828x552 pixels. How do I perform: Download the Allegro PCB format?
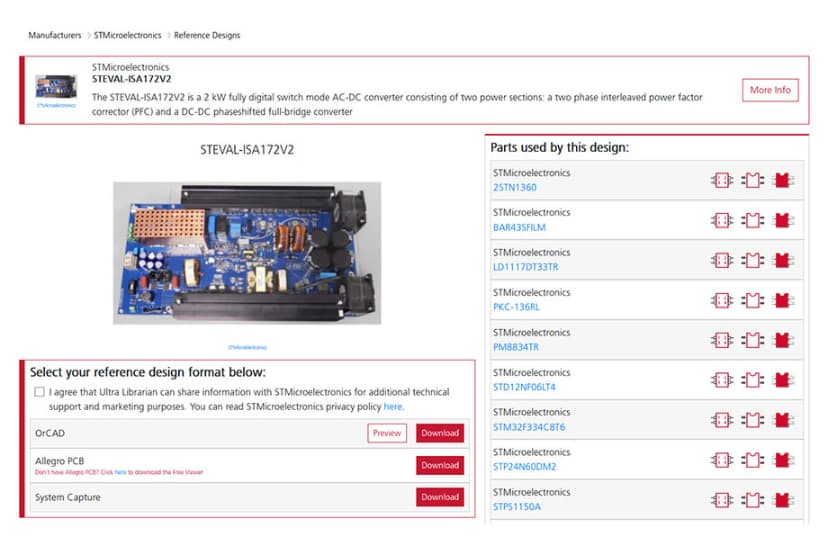coord(439,465)
